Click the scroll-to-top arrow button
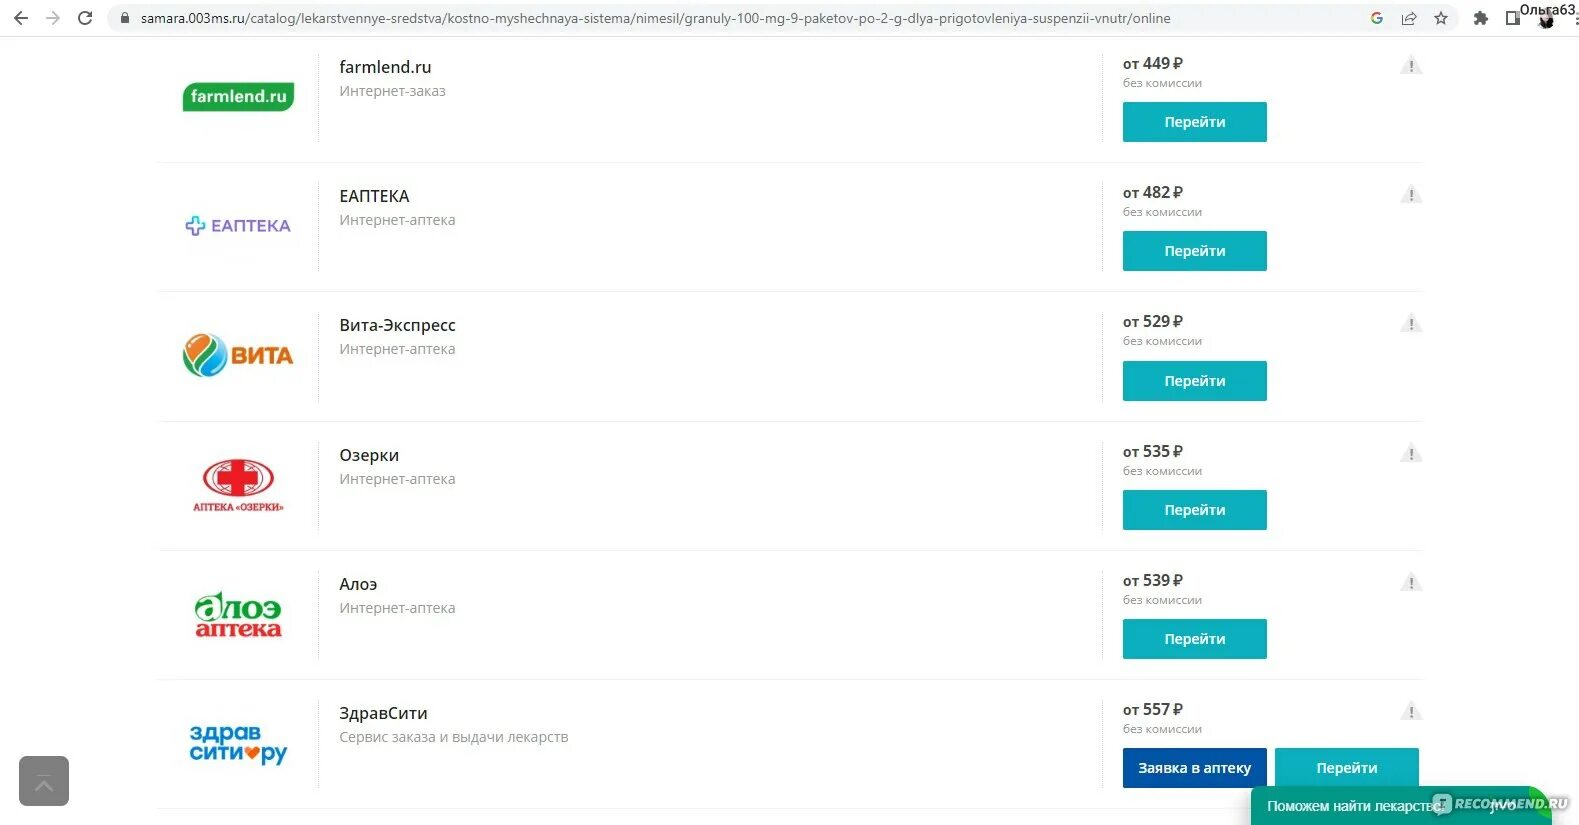Image resolution: width=1579 pixels, height=825 pixels. pos(44,781)
